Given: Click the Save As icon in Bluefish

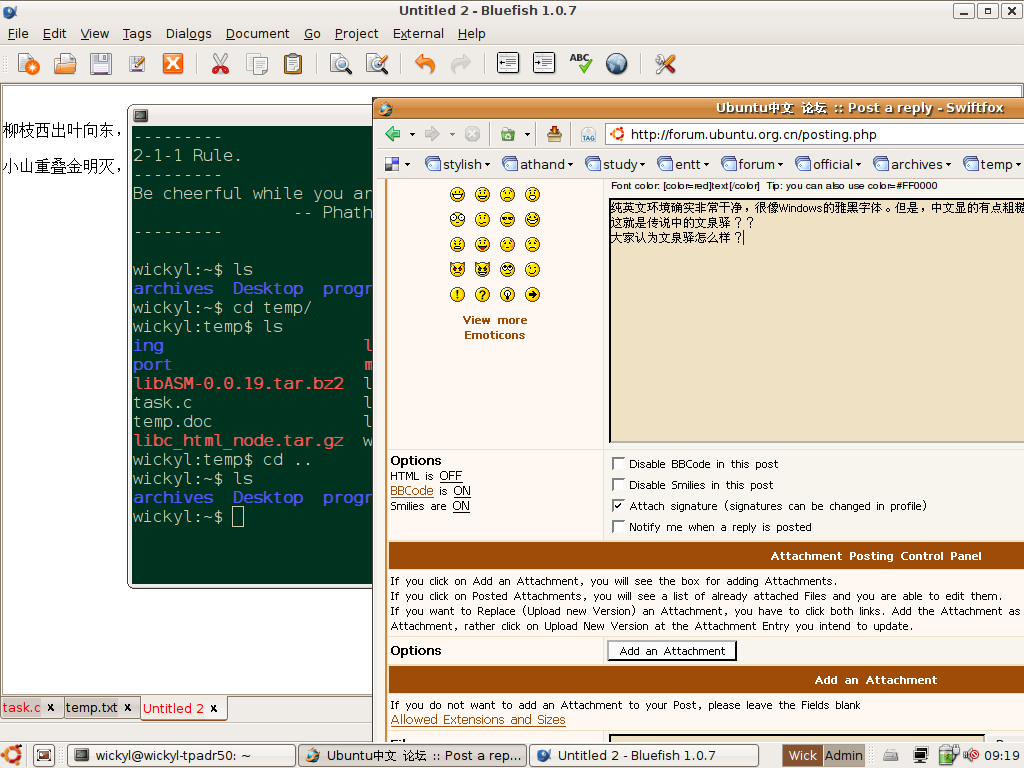Looking at the screenshot, I should (x=136, y=64).
